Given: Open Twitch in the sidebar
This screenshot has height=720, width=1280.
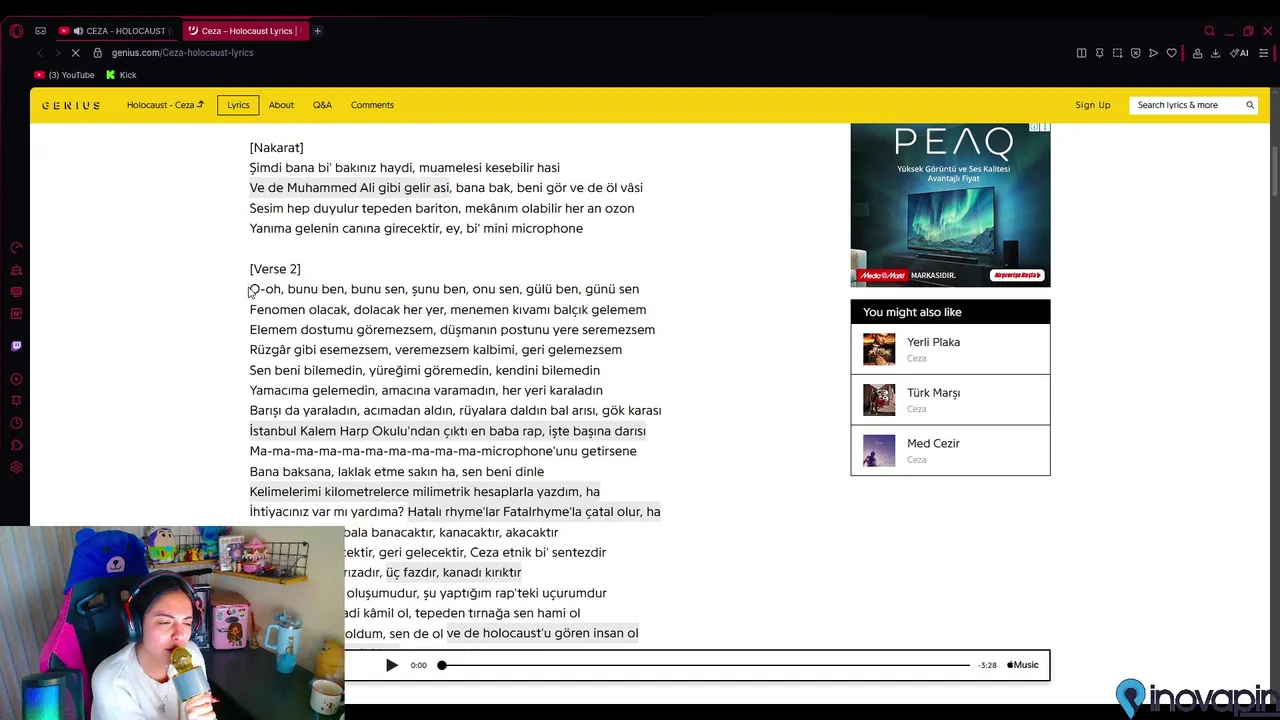Looking at the screenshot, I should tap(16, 346).
